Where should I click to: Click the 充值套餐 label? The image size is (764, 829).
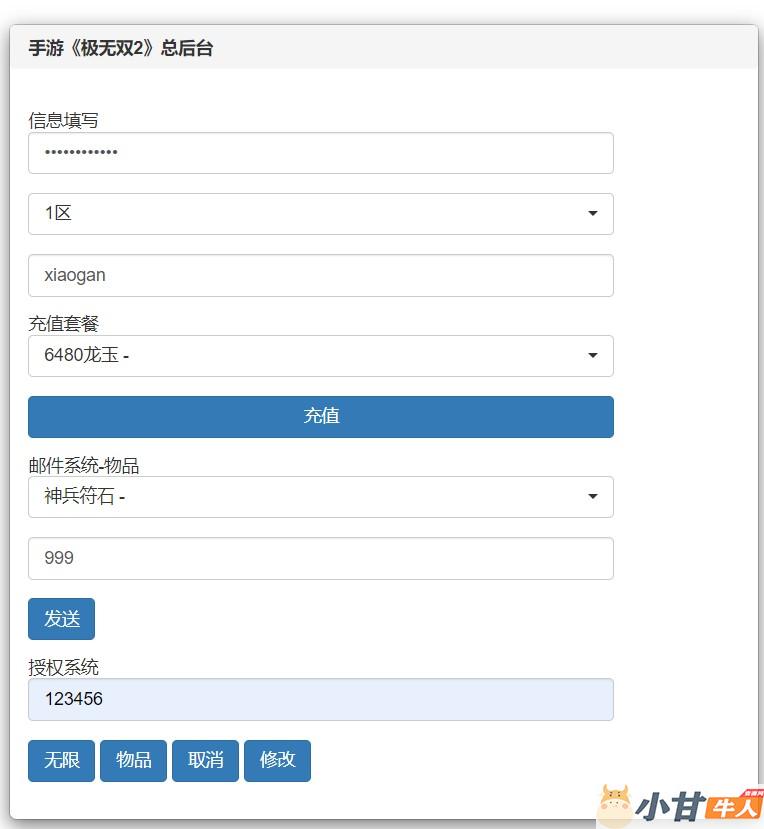pos(63,324)
